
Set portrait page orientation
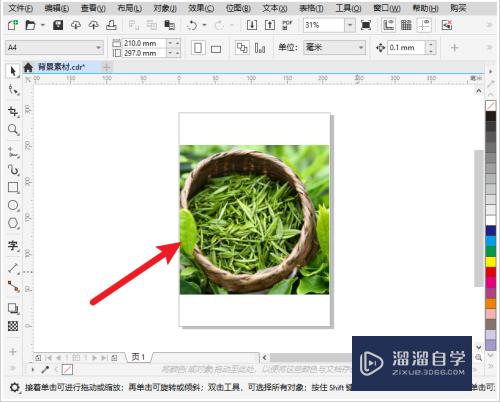coord(198,48)
